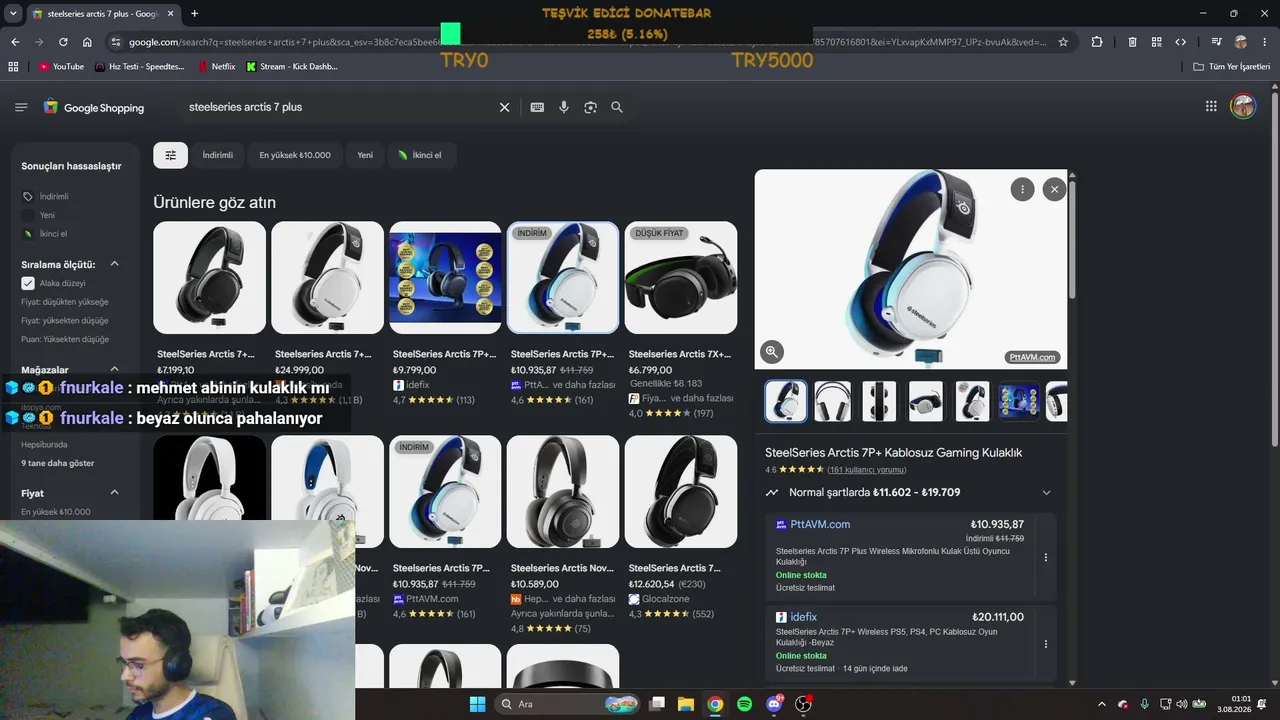Open the SteelSeries Arctis 7X+ ₺6.799,00 product
The width and height of the screenshot is (1280, 720).
click(681, 320)
